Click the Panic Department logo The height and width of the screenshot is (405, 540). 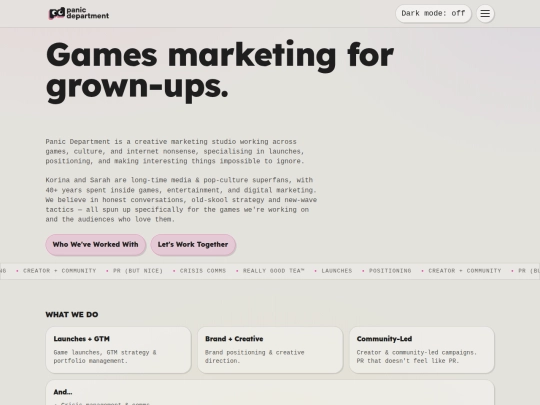point(79,13)
